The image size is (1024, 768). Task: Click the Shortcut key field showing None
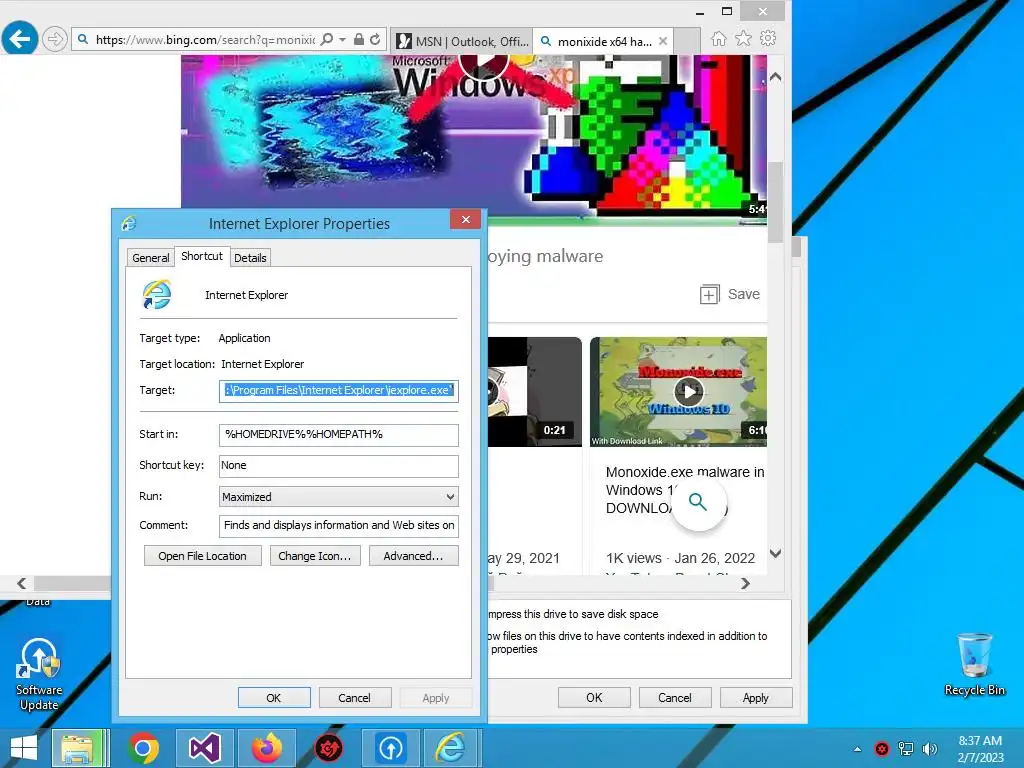click(x=338, y=466)
